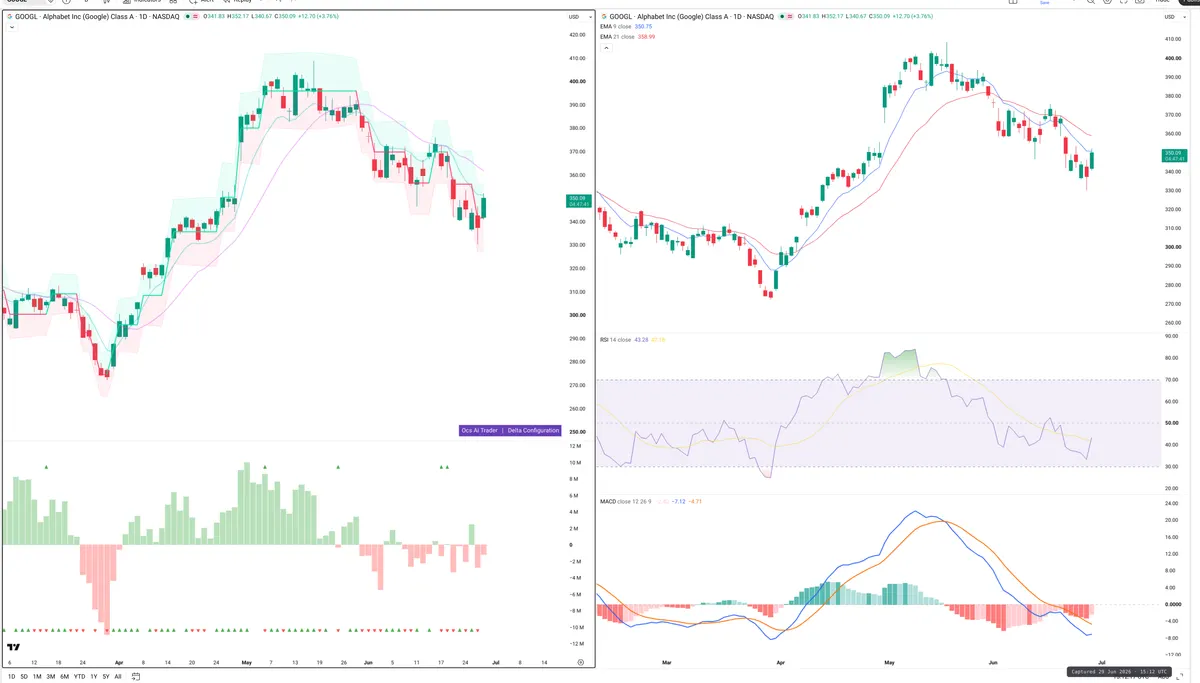The height and width of the screenshot is (683, 1200).
Task: Click the -12 M volume axis label
Action: [x=576, y=643]
